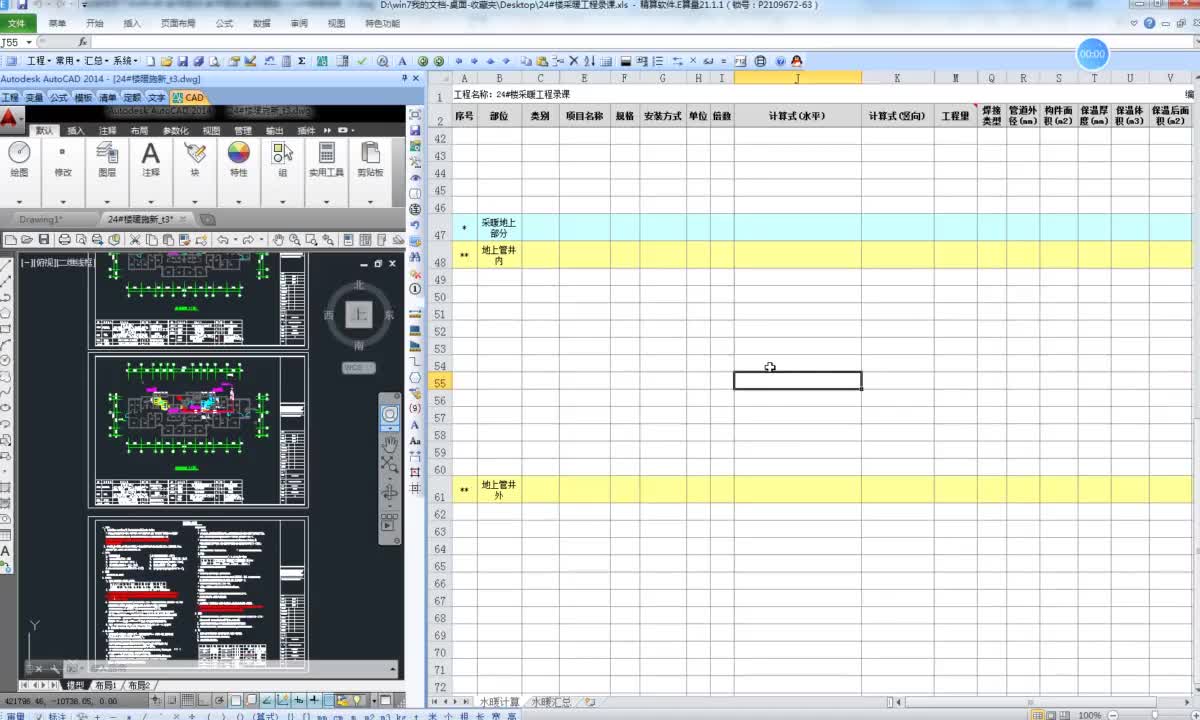
Task: Click the navigation bar pan hand icon
Action: coord(390,443)
